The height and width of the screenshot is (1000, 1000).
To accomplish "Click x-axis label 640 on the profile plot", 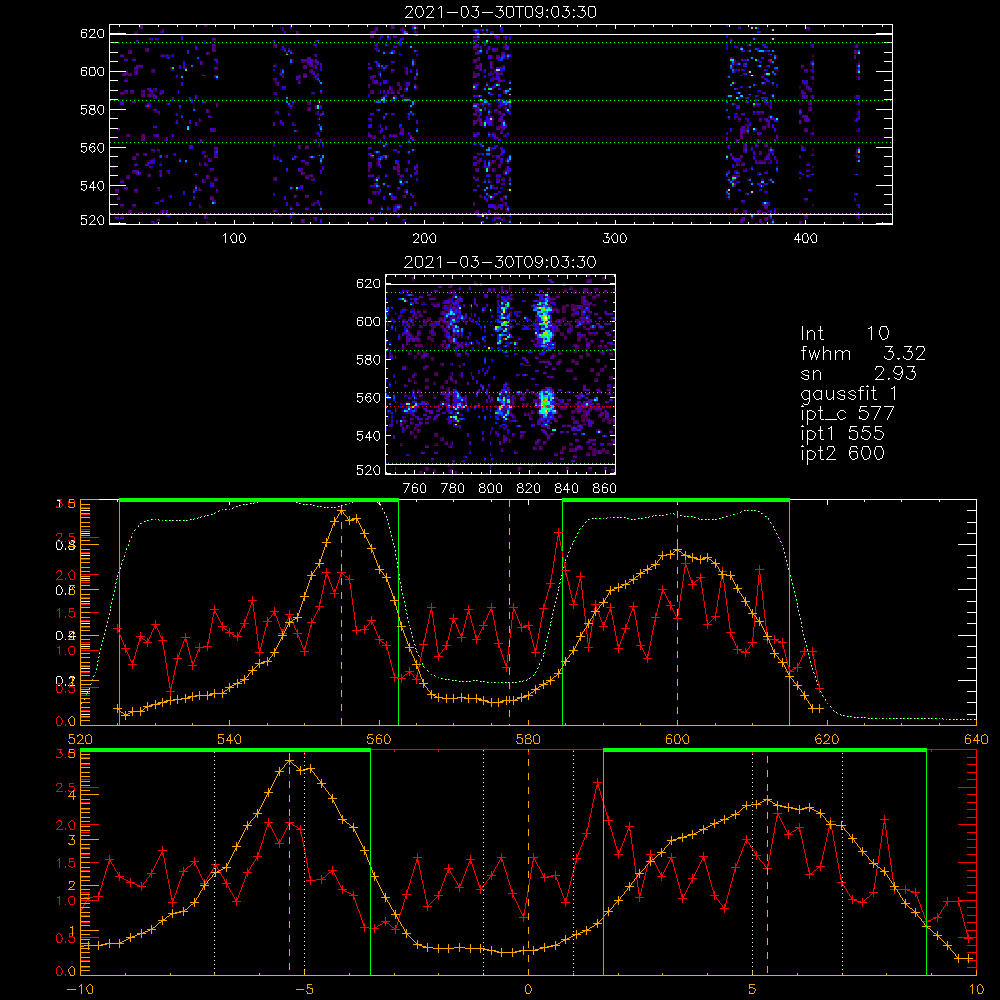I will coord(976,740).
